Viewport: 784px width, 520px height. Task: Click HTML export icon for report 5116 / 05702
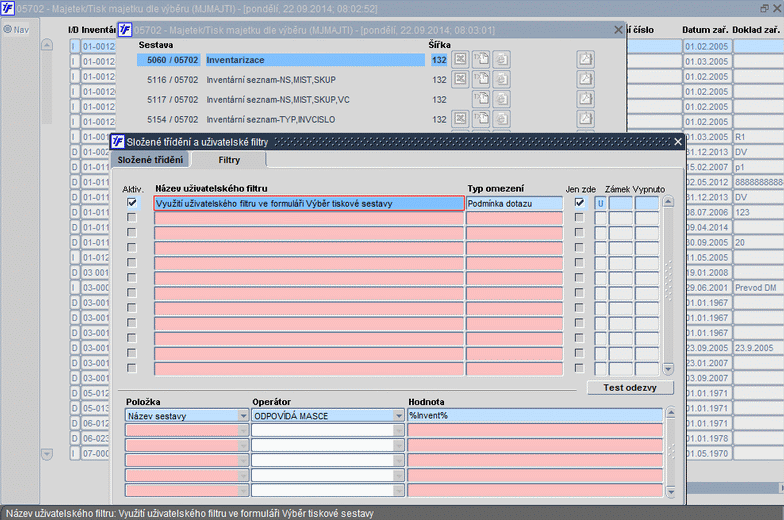tap(502, 79)
